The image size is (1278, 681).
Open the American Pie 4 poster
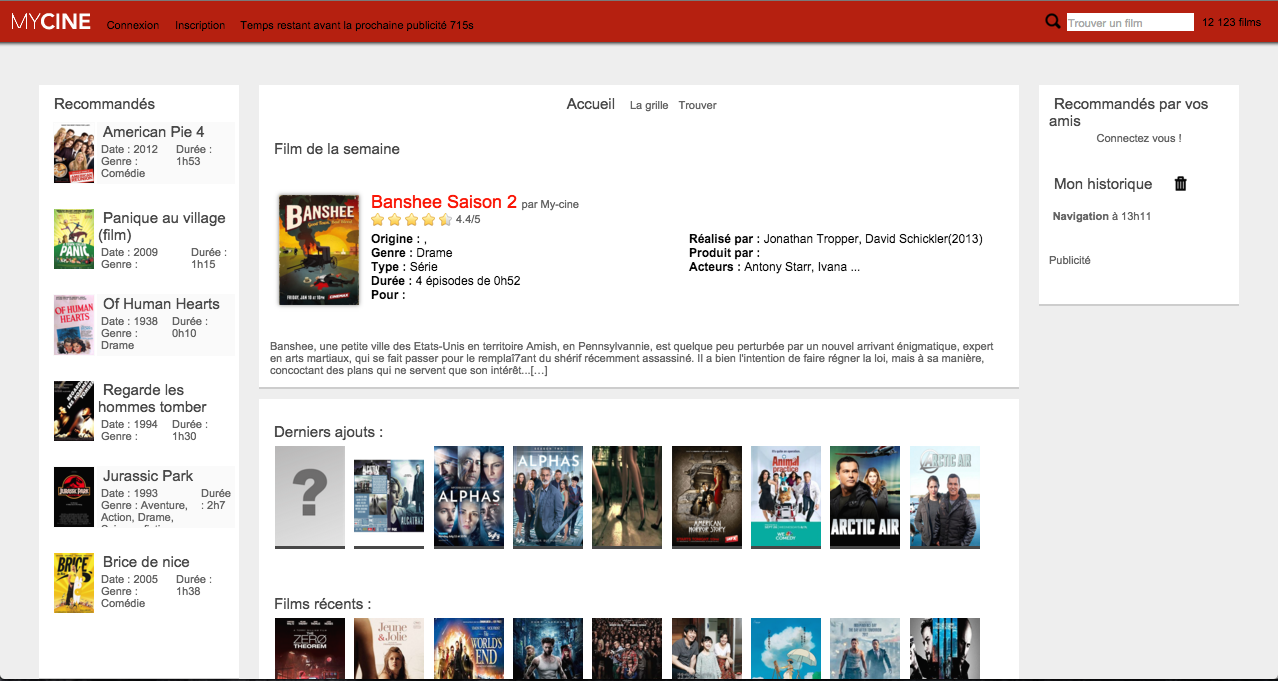[x=74, y=153]
